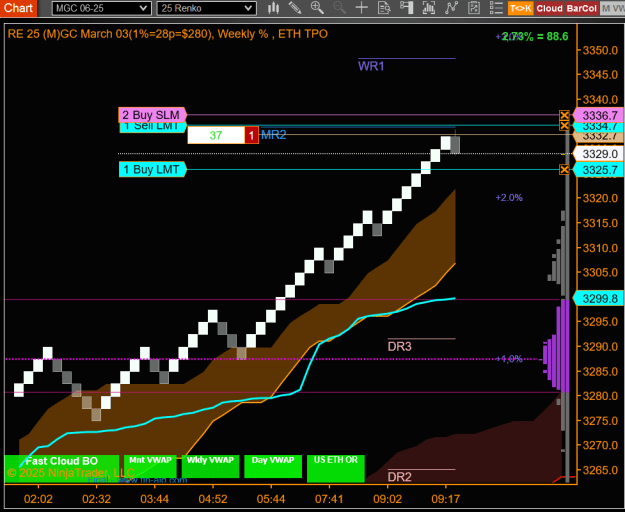625x512 pixels.
Task: Select the Chart tab
Action: 18,8
